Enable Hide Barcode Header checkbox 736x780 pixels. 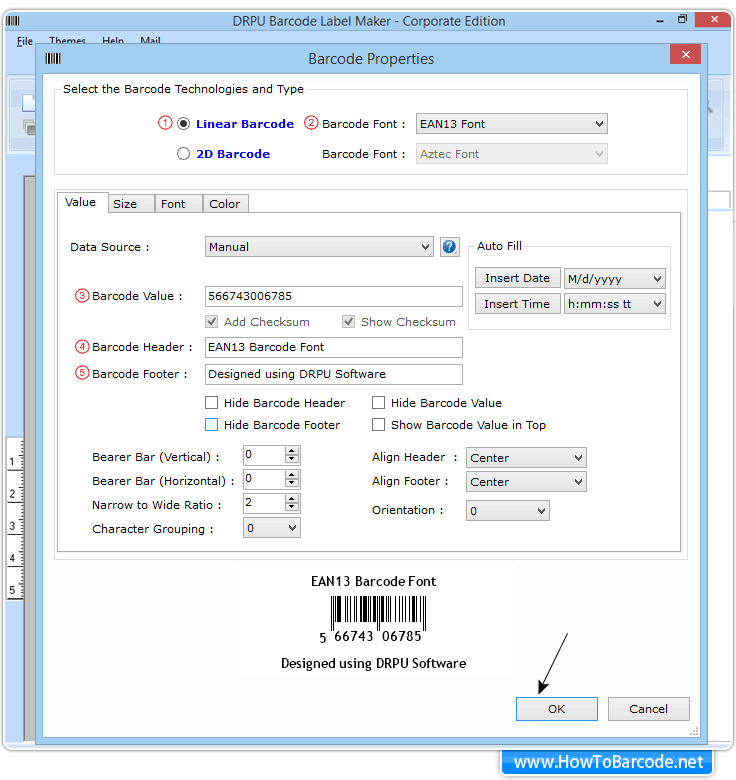[x=211, y=402]
